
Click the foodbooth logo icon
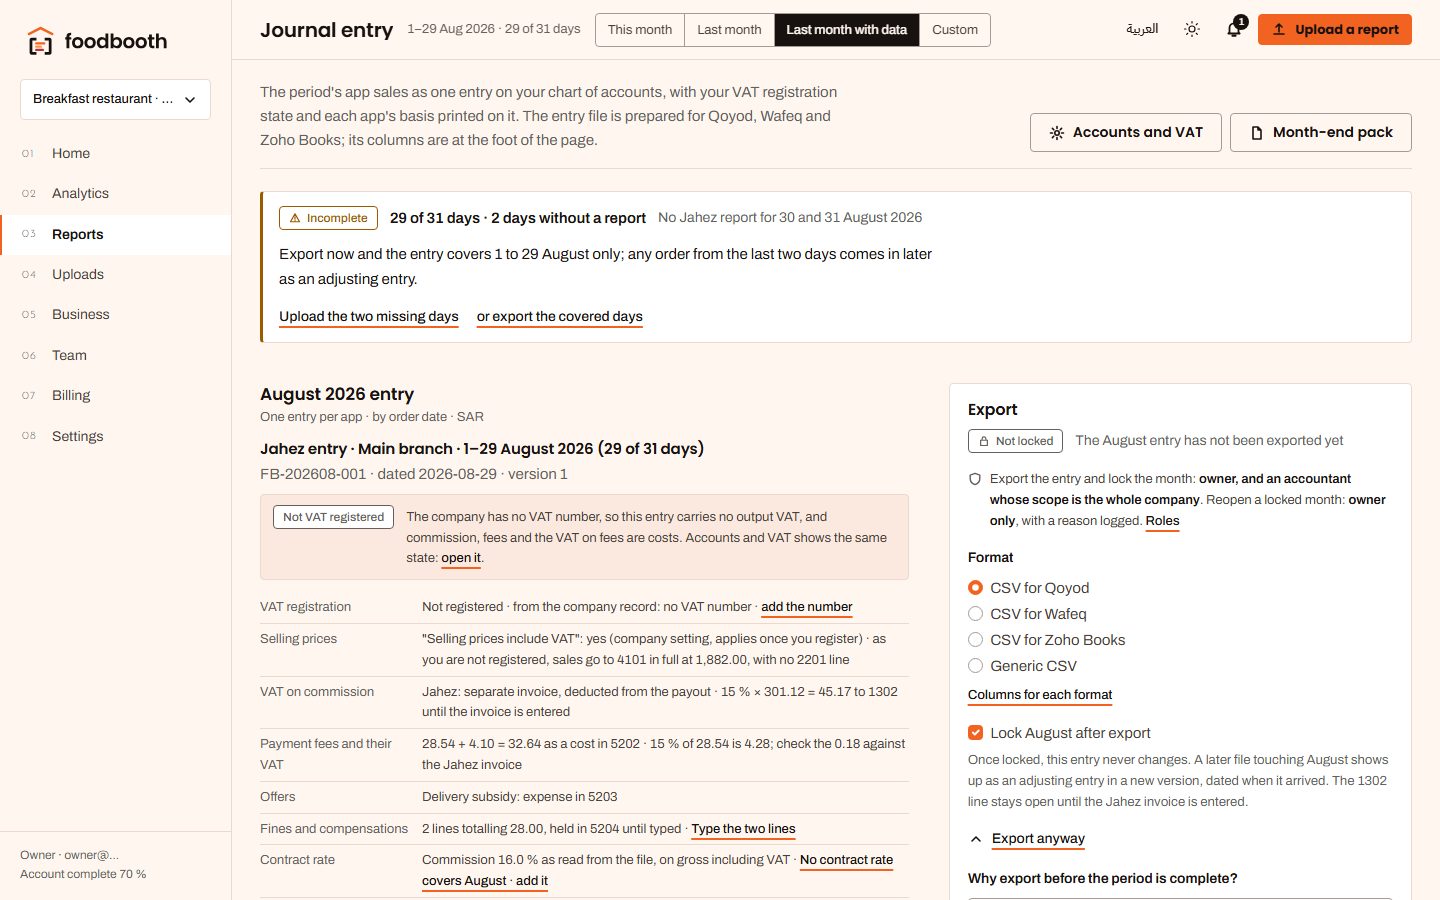[40, 41]
